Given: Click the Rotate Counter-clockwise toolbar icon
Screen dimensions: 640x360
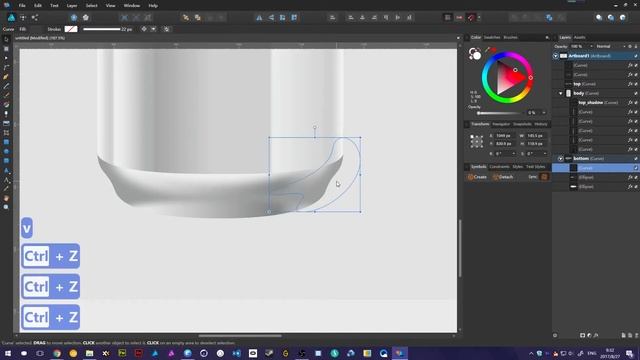Looking at the screenshot, I should pos(282,18).
